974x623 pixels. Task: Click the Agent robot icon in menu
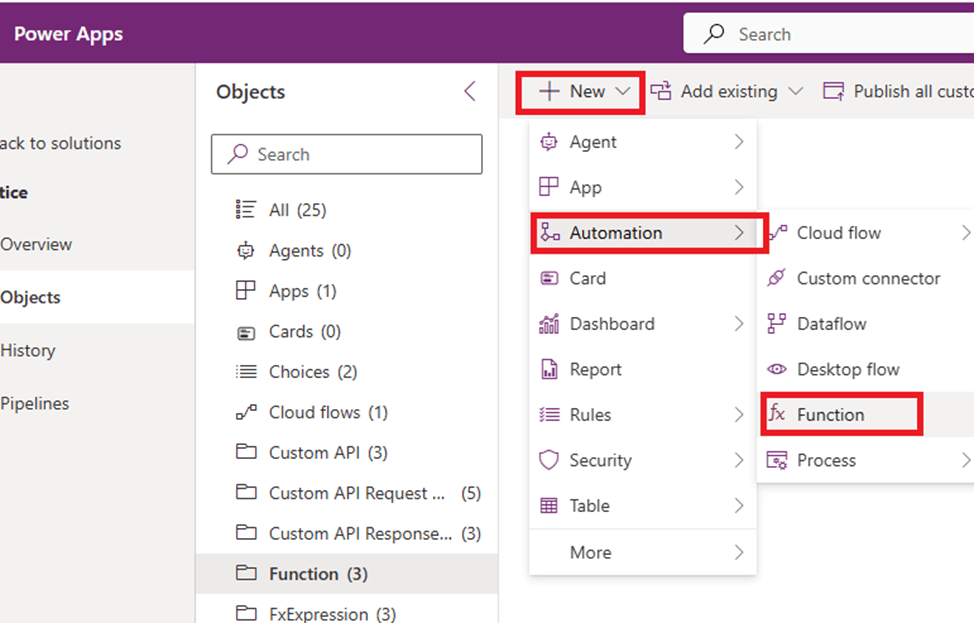(549, 142)
